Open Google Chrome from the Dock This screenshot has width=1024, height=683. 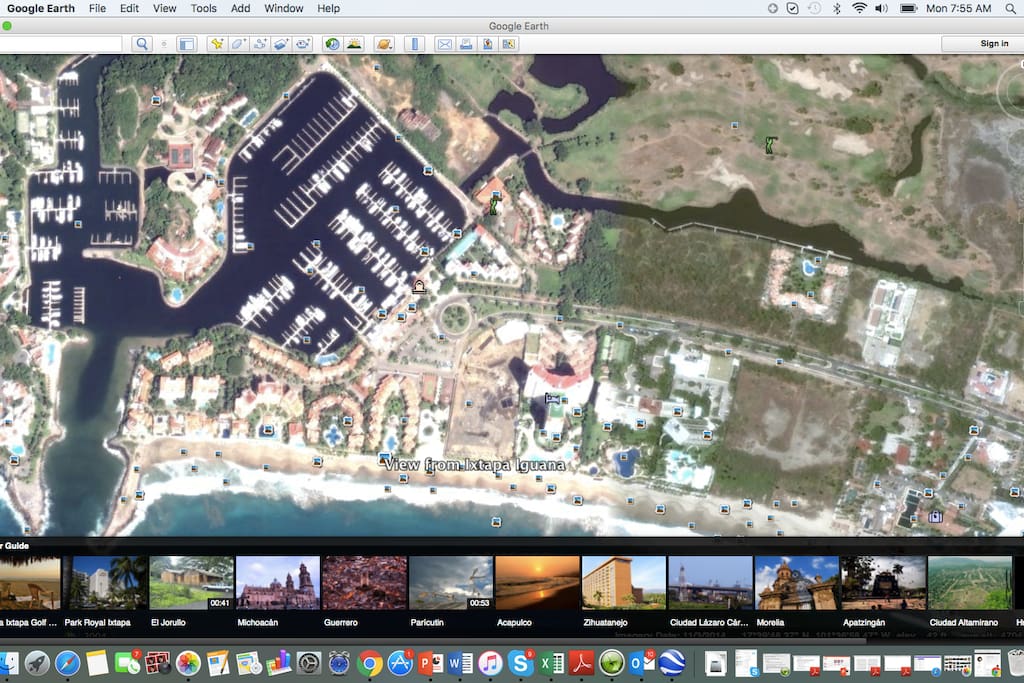tap(370, 663)
